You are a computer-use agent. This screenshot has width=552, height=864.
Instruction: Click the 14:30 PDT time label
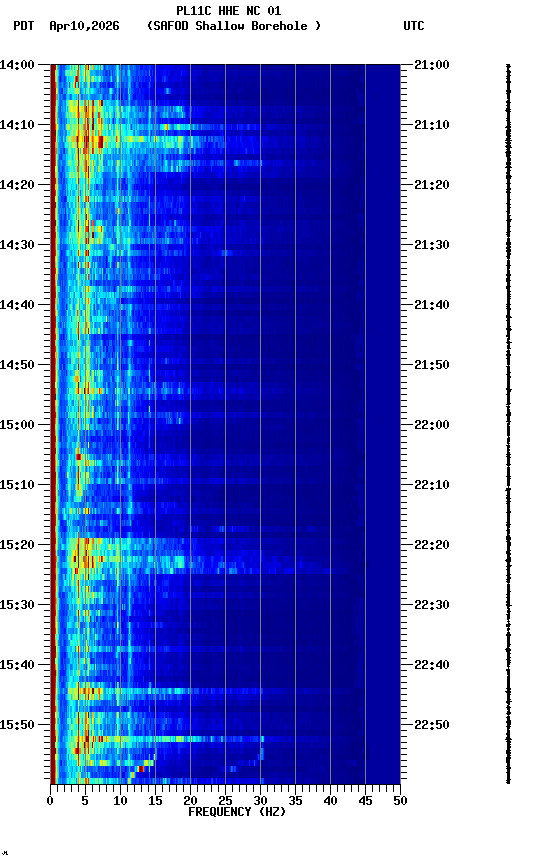[17, 245]
